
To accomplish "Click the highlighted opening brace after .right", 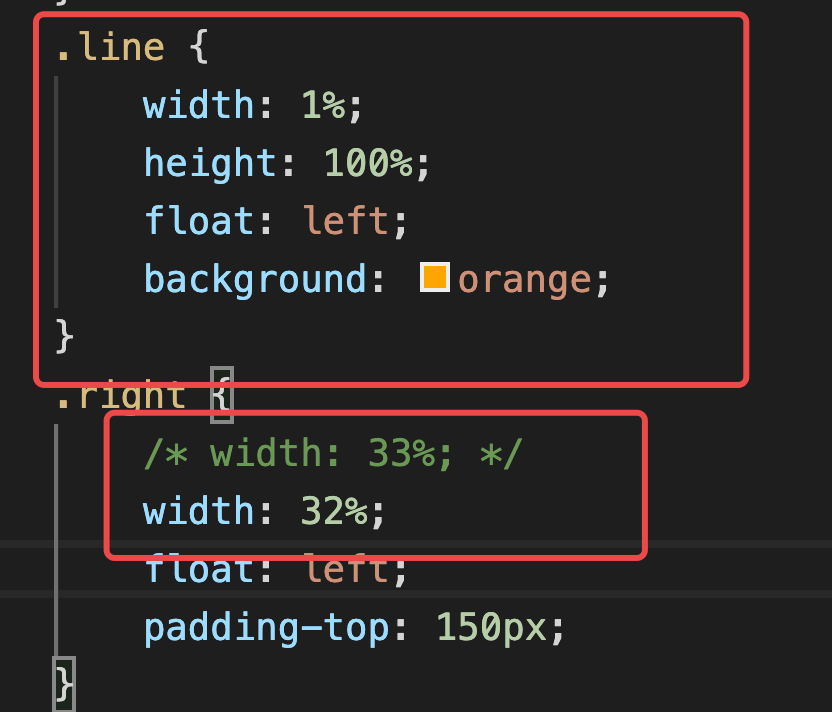I will pos(221,396).
